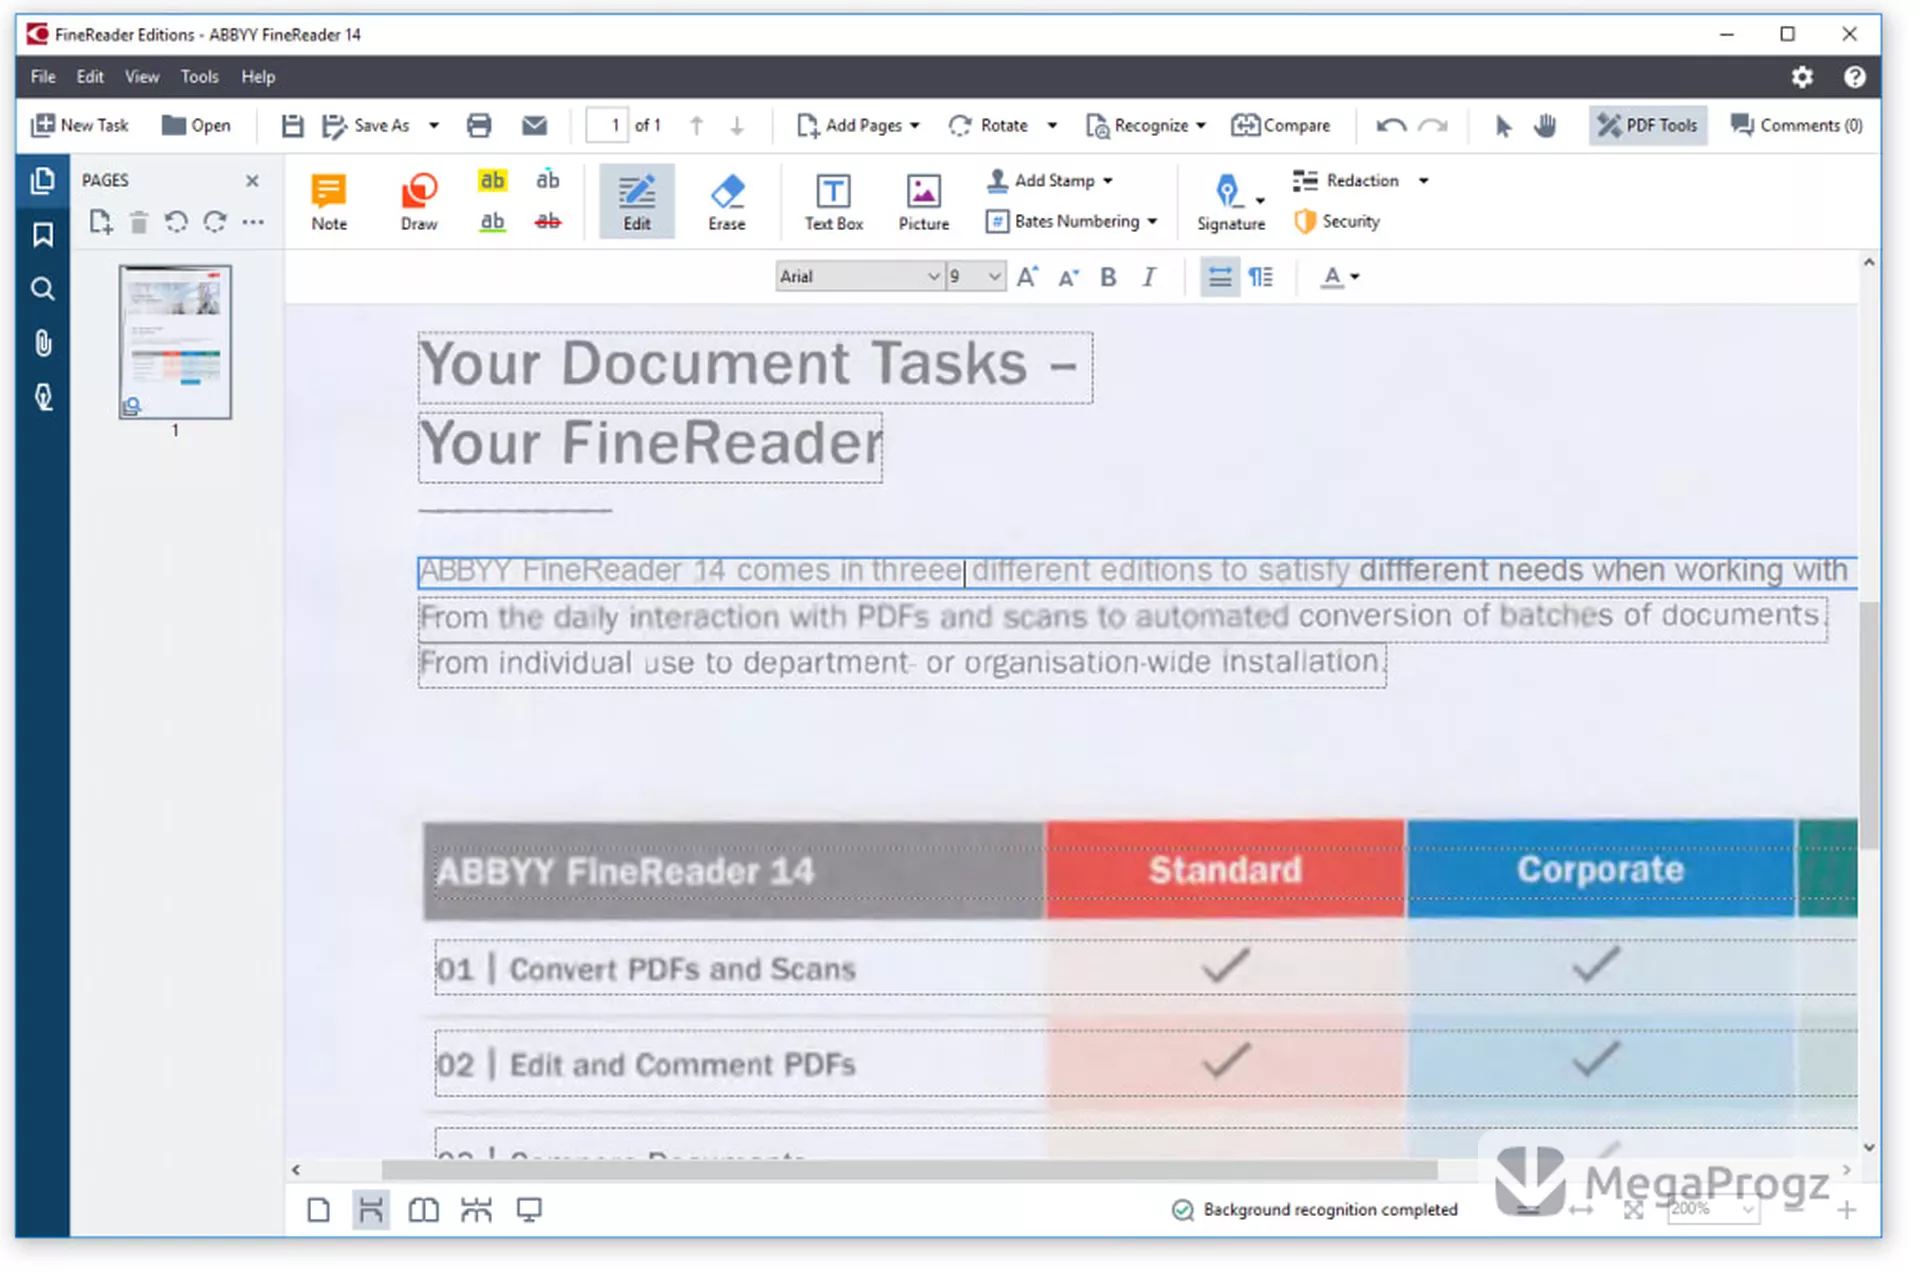Select the hand pan tool
Screen dimensions: 1920x1272
click(x=1546, y=126)
